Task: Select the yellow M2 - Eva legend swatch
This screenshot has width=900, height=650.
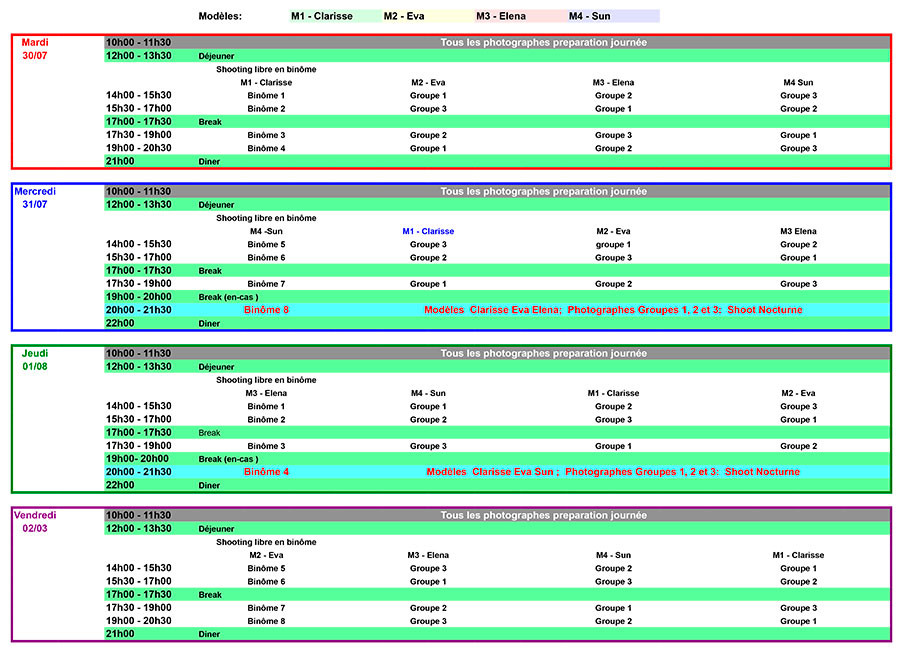Action: click(415, 16)
